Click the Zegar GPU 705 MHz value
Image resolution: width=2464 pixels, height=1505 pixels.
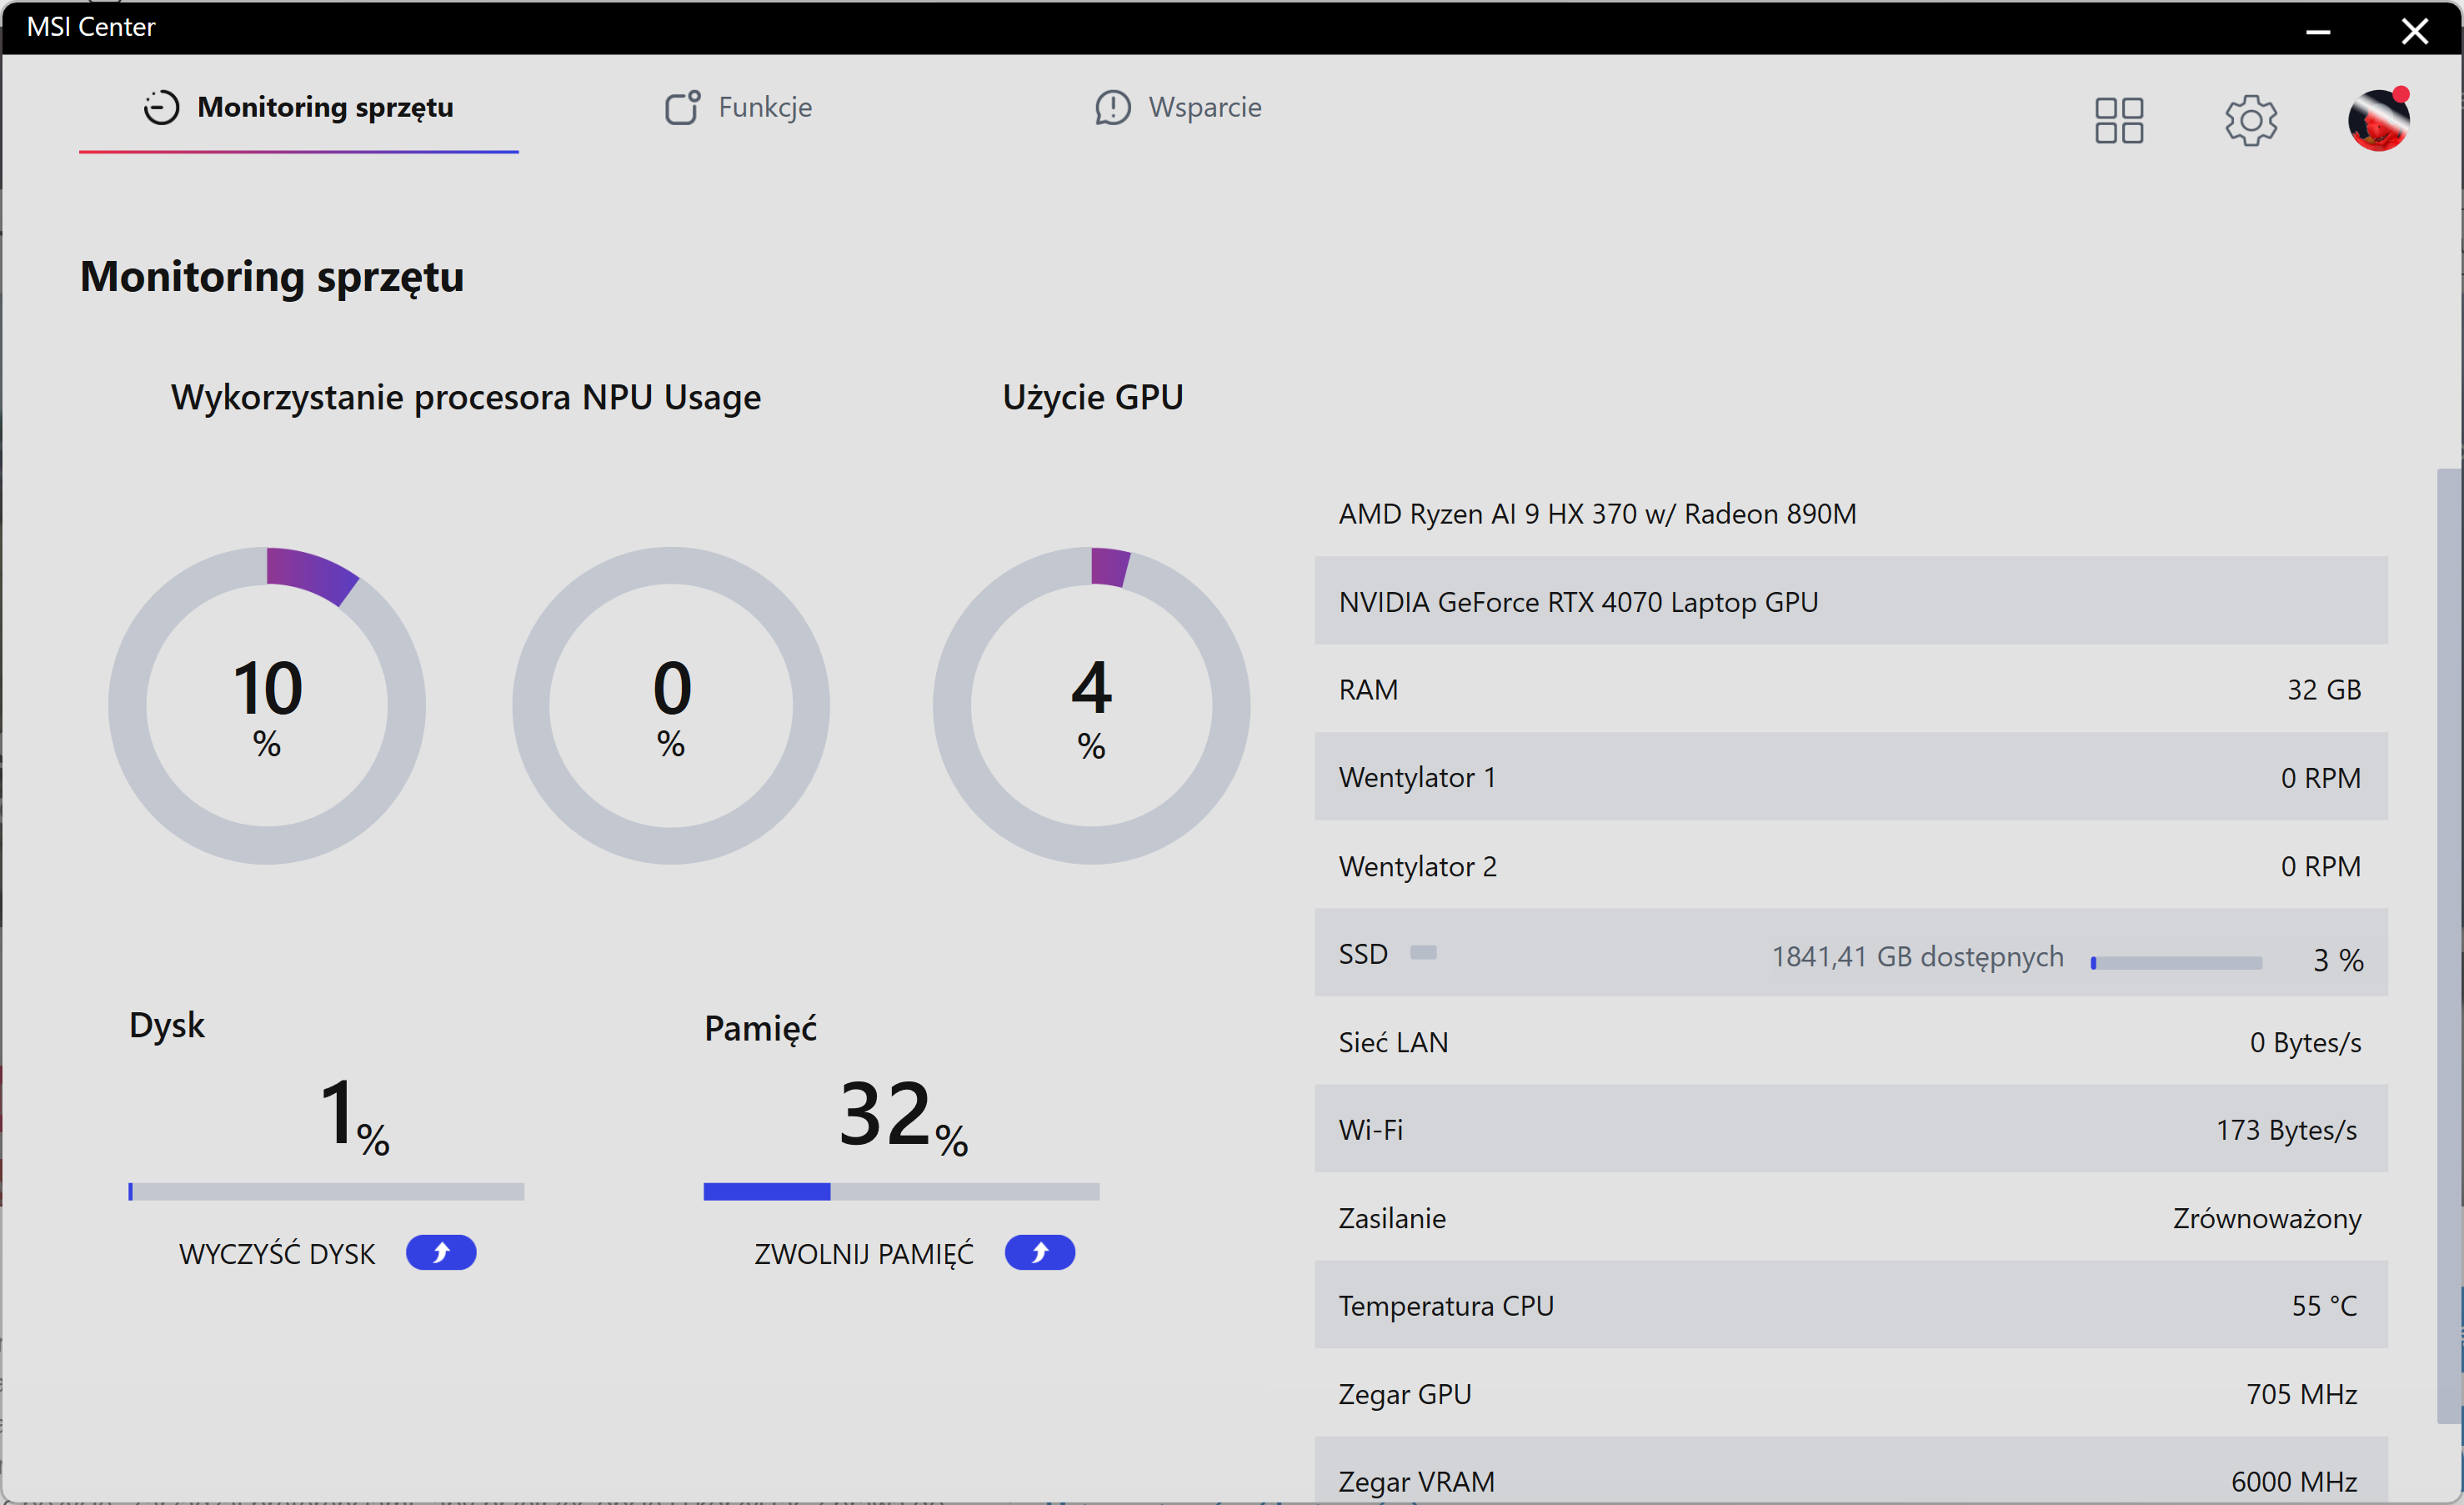[2302, 1394]
